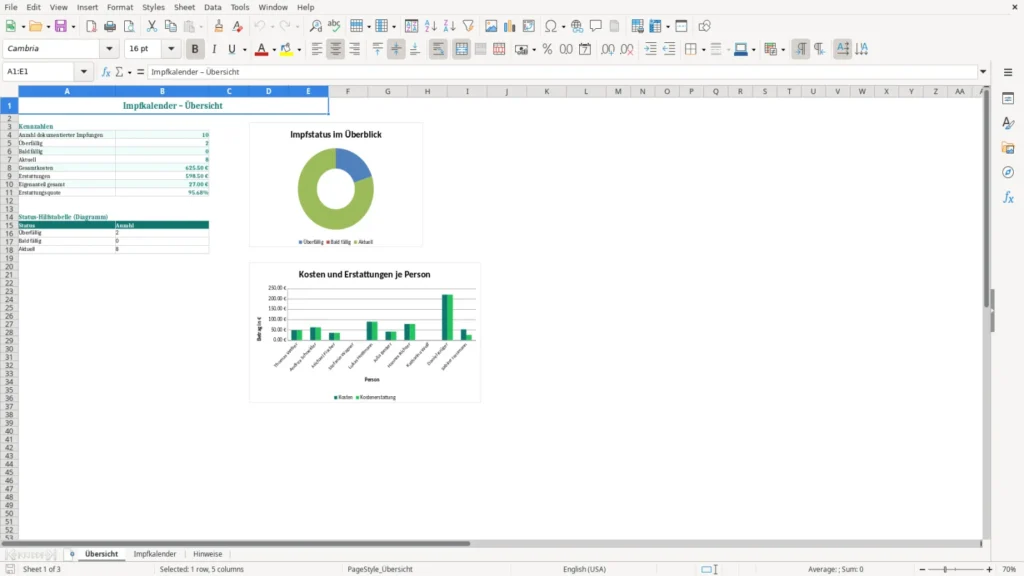
Task: Format the cell as percent
Action: tap(547, 49)
